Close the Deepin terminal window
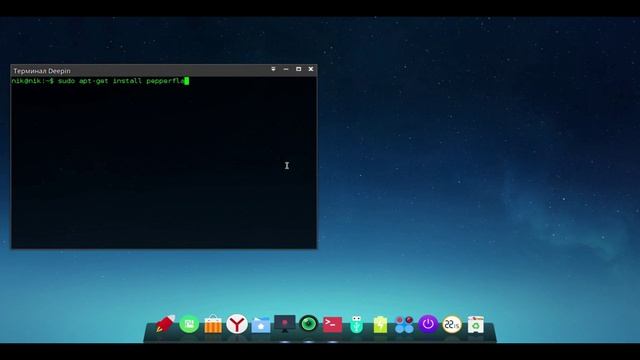 [x=311, y=69]
